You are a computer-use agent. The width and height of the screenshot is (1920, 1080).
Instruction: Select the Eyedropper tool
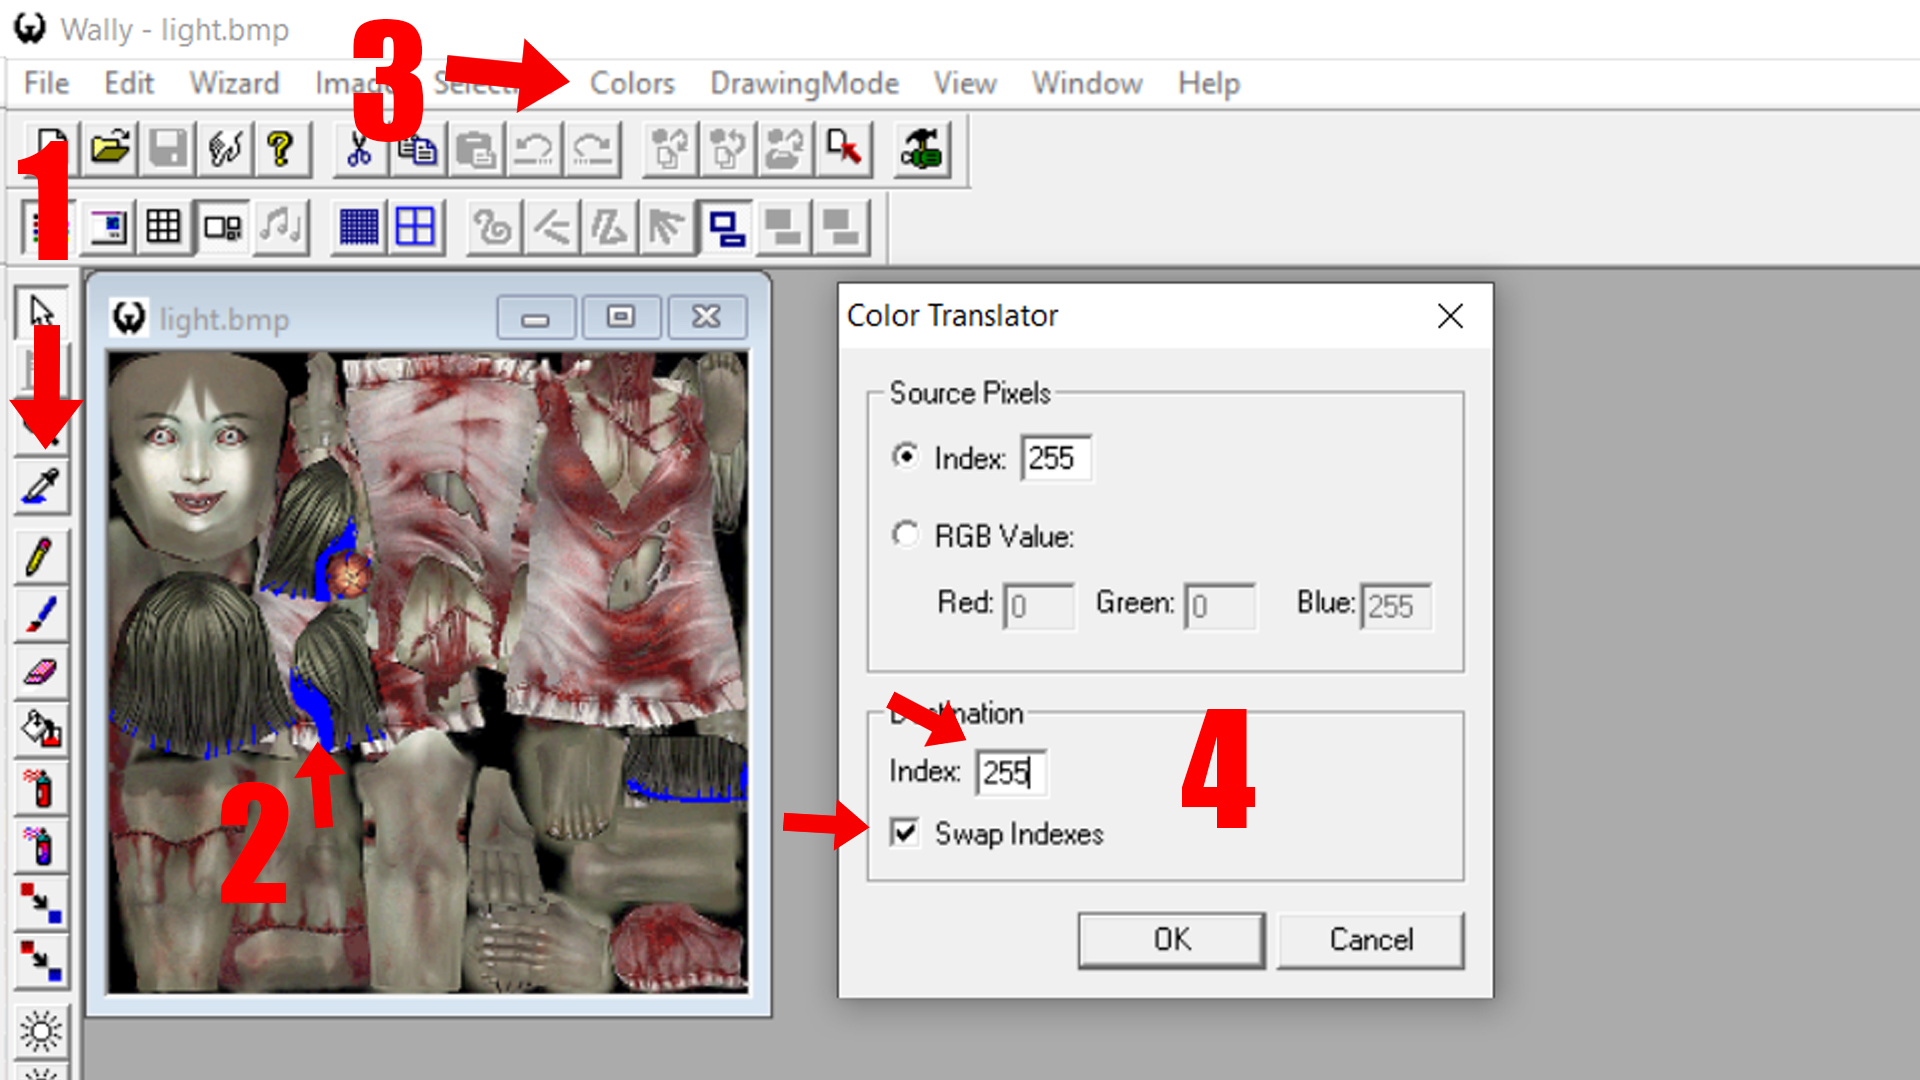[41, 487]
